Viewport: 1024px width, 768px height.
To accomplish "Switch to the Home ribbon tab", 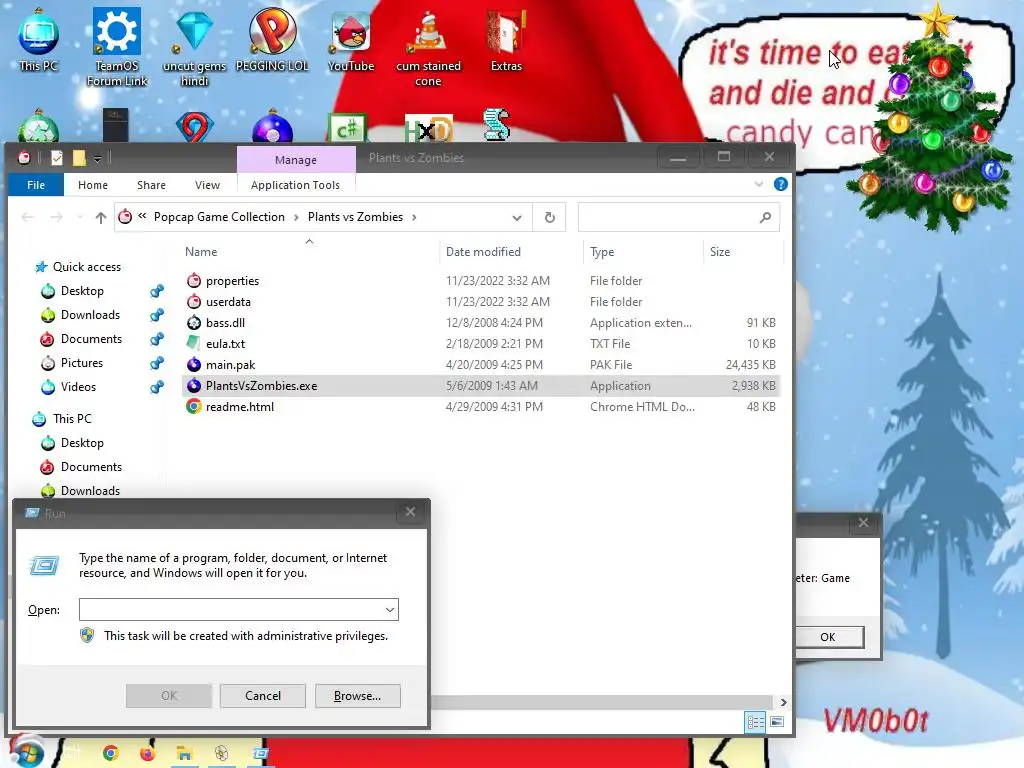I will (x=93, y=185).
